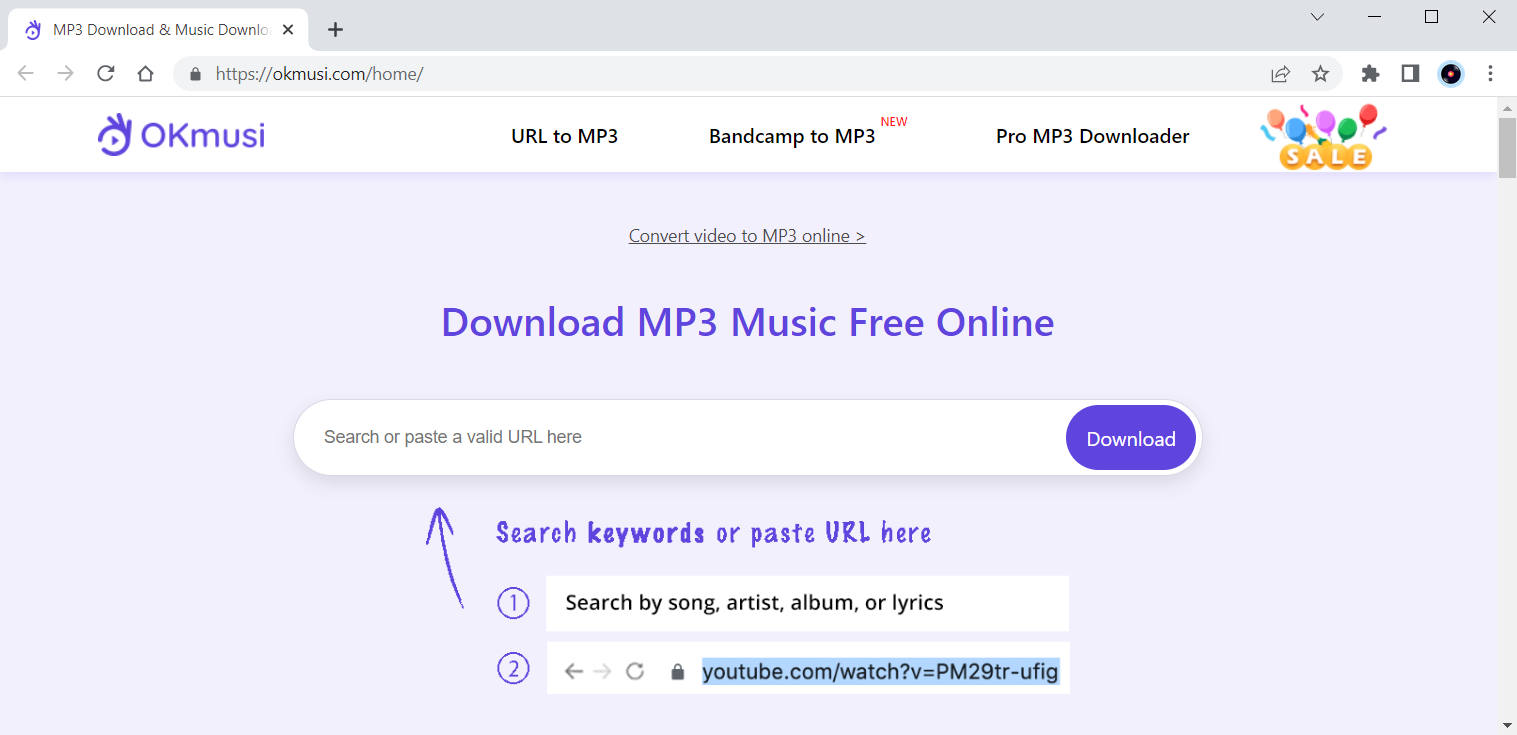
Task: Go to the browser home page icon
Action: coord(145,73)
